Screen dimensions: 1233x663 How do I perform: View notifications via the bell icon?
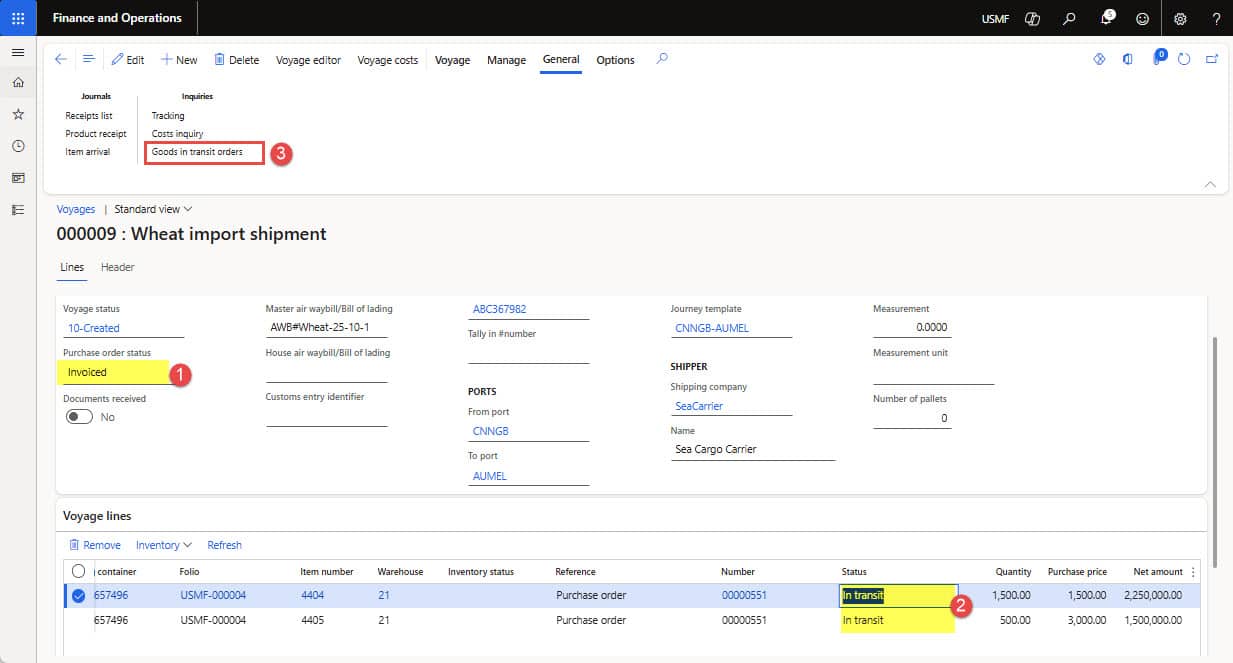[1104, 18]
